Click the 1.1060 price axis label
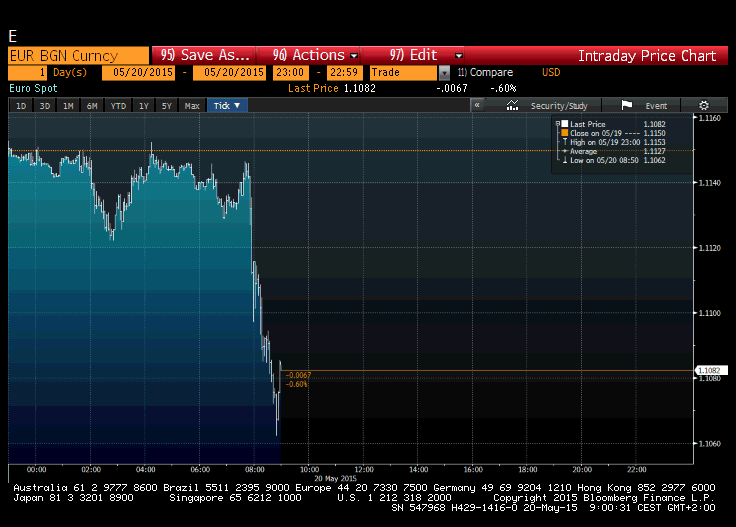The image size is (736, 527). pos(710,443)
